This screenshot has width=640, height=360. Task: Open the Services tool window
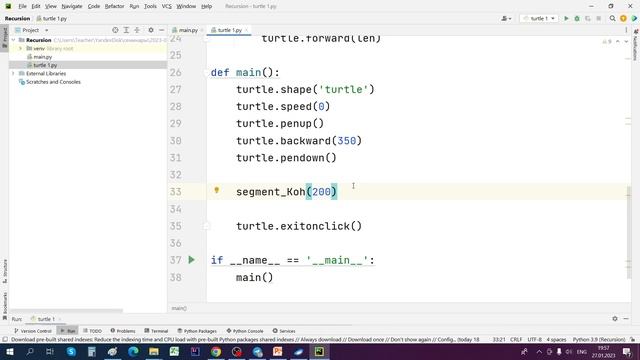pos(284,331)
